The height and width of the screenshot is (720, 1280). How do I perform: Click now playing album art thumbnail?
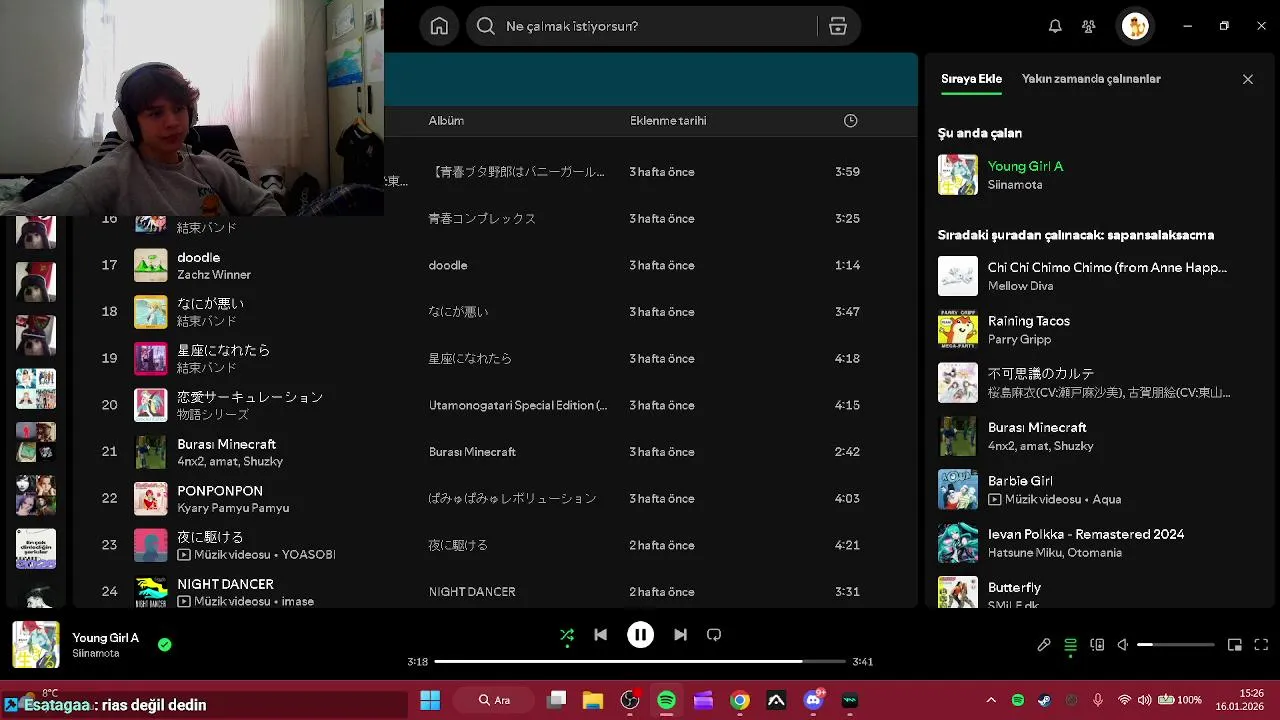click(35, 645)
